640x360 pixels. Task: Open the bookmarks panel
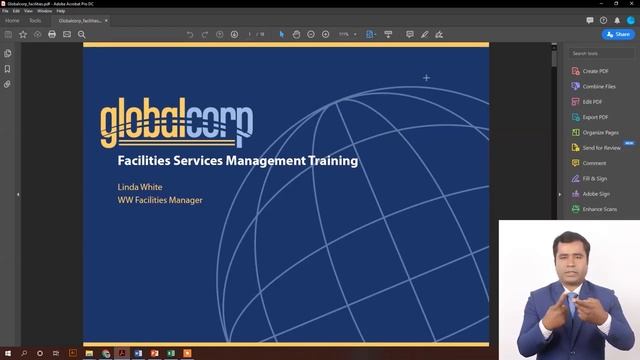point(7,69)
